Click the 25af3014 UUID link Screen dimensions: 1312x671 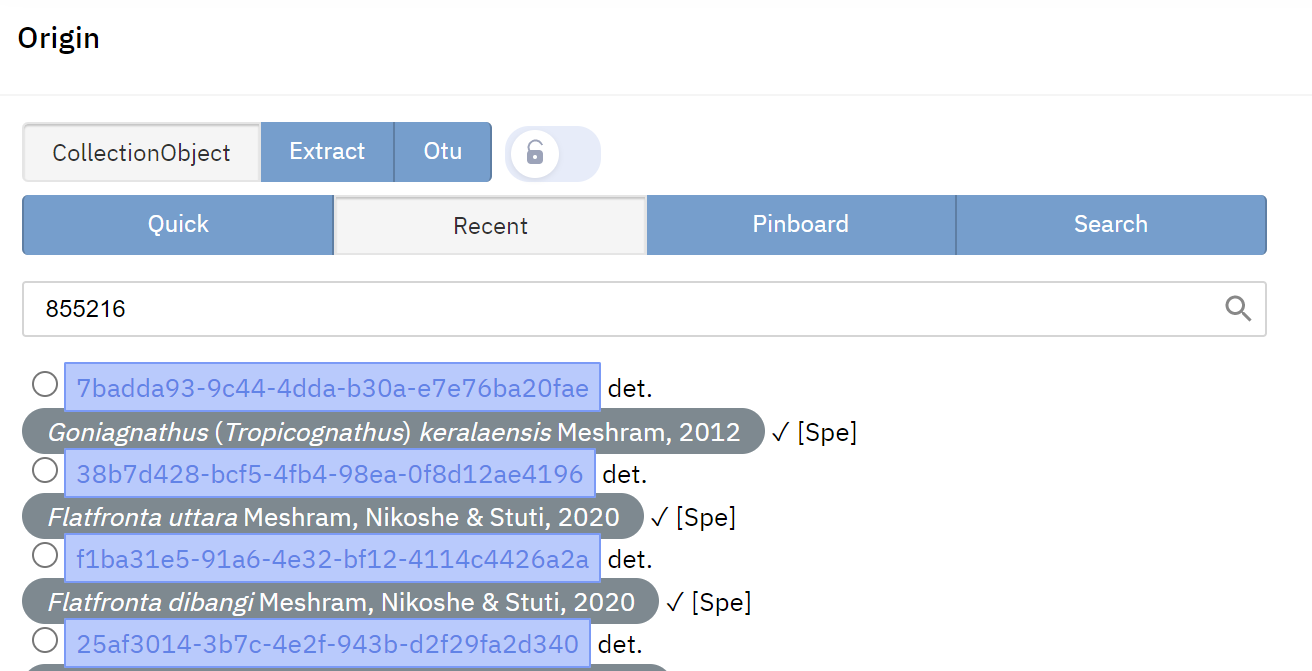coord(326,644)
